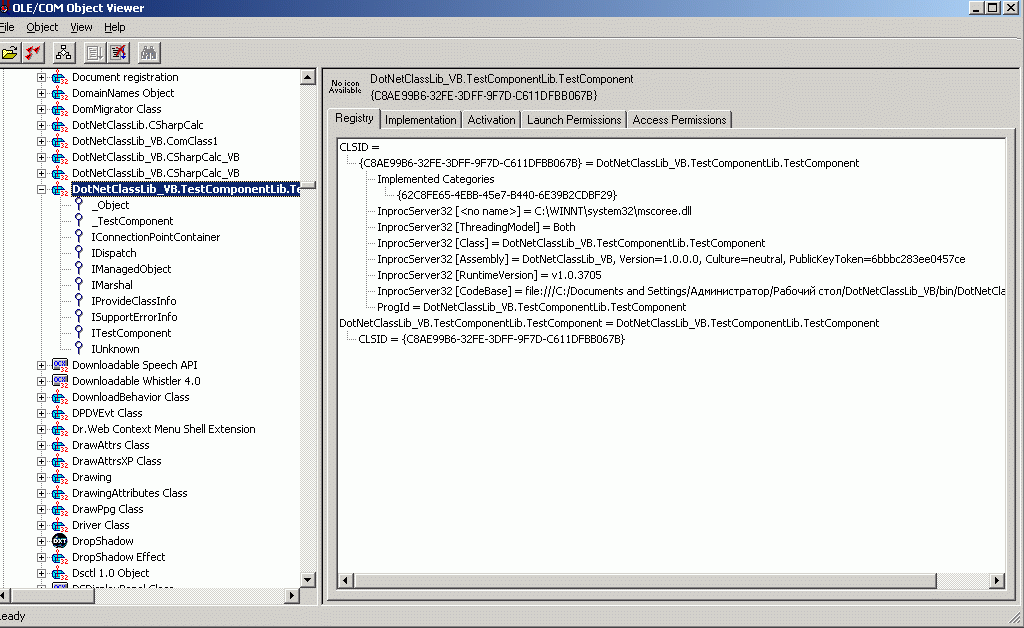Click the IUnknown interface lollipop icon
Viewport: 1024px width, 628px height.
click(x=79, y=349)
